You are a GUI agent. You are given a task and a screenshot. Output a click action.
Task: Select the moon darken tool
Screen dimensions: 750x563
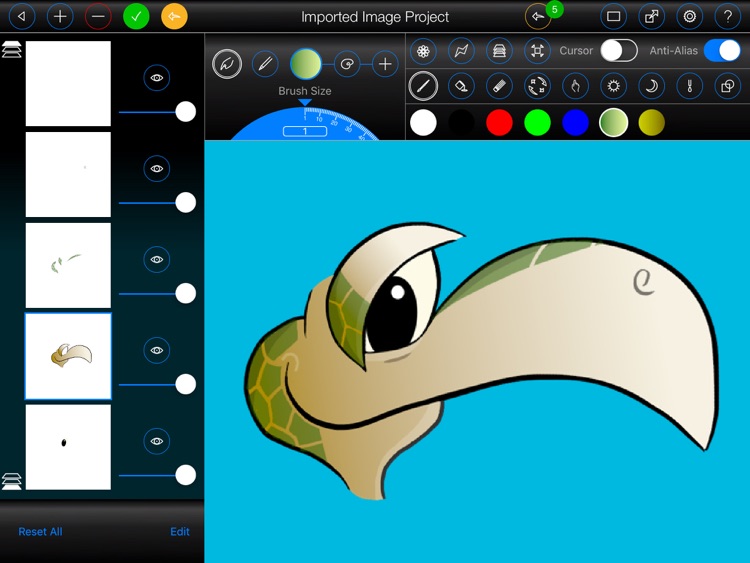(651, 86)
